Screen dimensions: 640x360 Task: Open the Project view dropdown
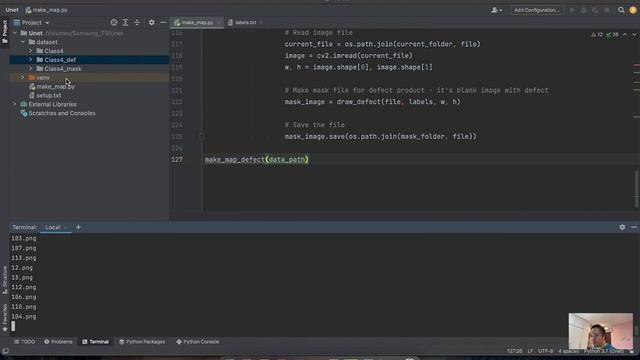pos(31,22)
